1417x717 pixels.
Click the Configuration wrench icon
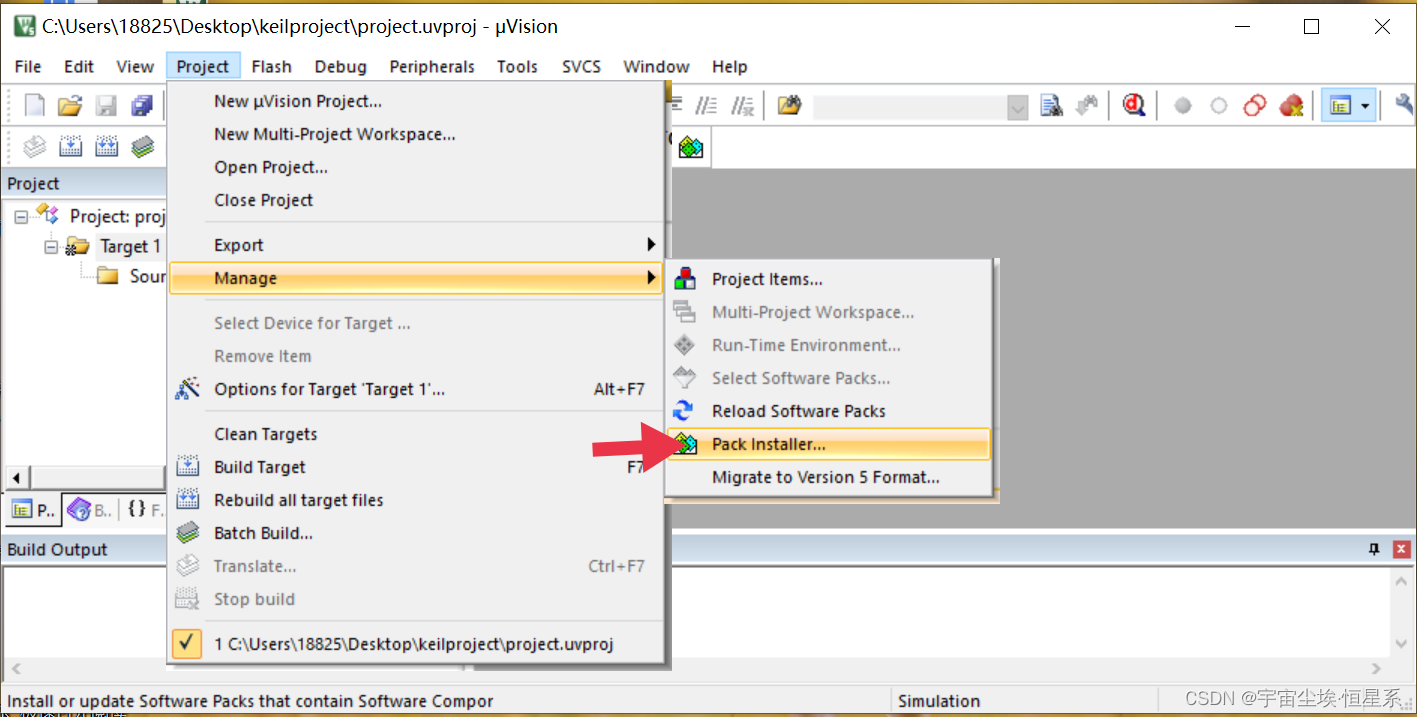1405,105
